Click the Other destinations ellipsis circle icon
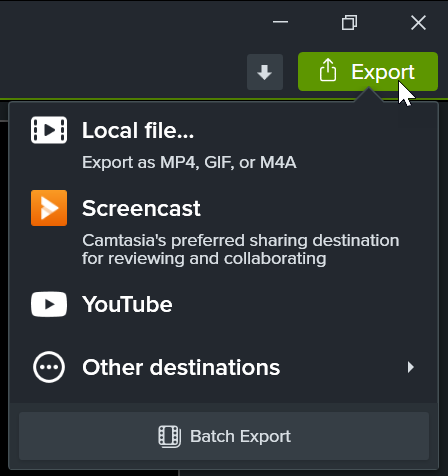Screen dimensions: 448x476 tap(49, 367)
